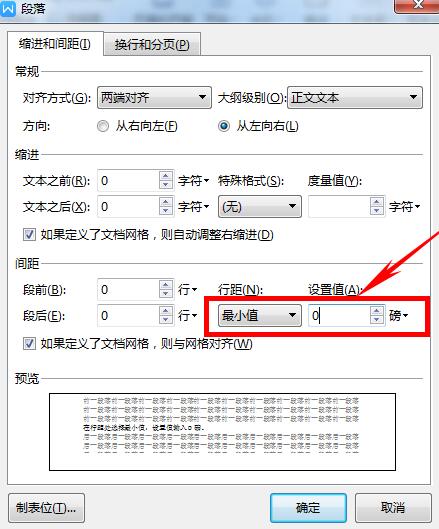Open the 制表位 settings button
This screenshot has width=439, height=529.
(46, 507)
